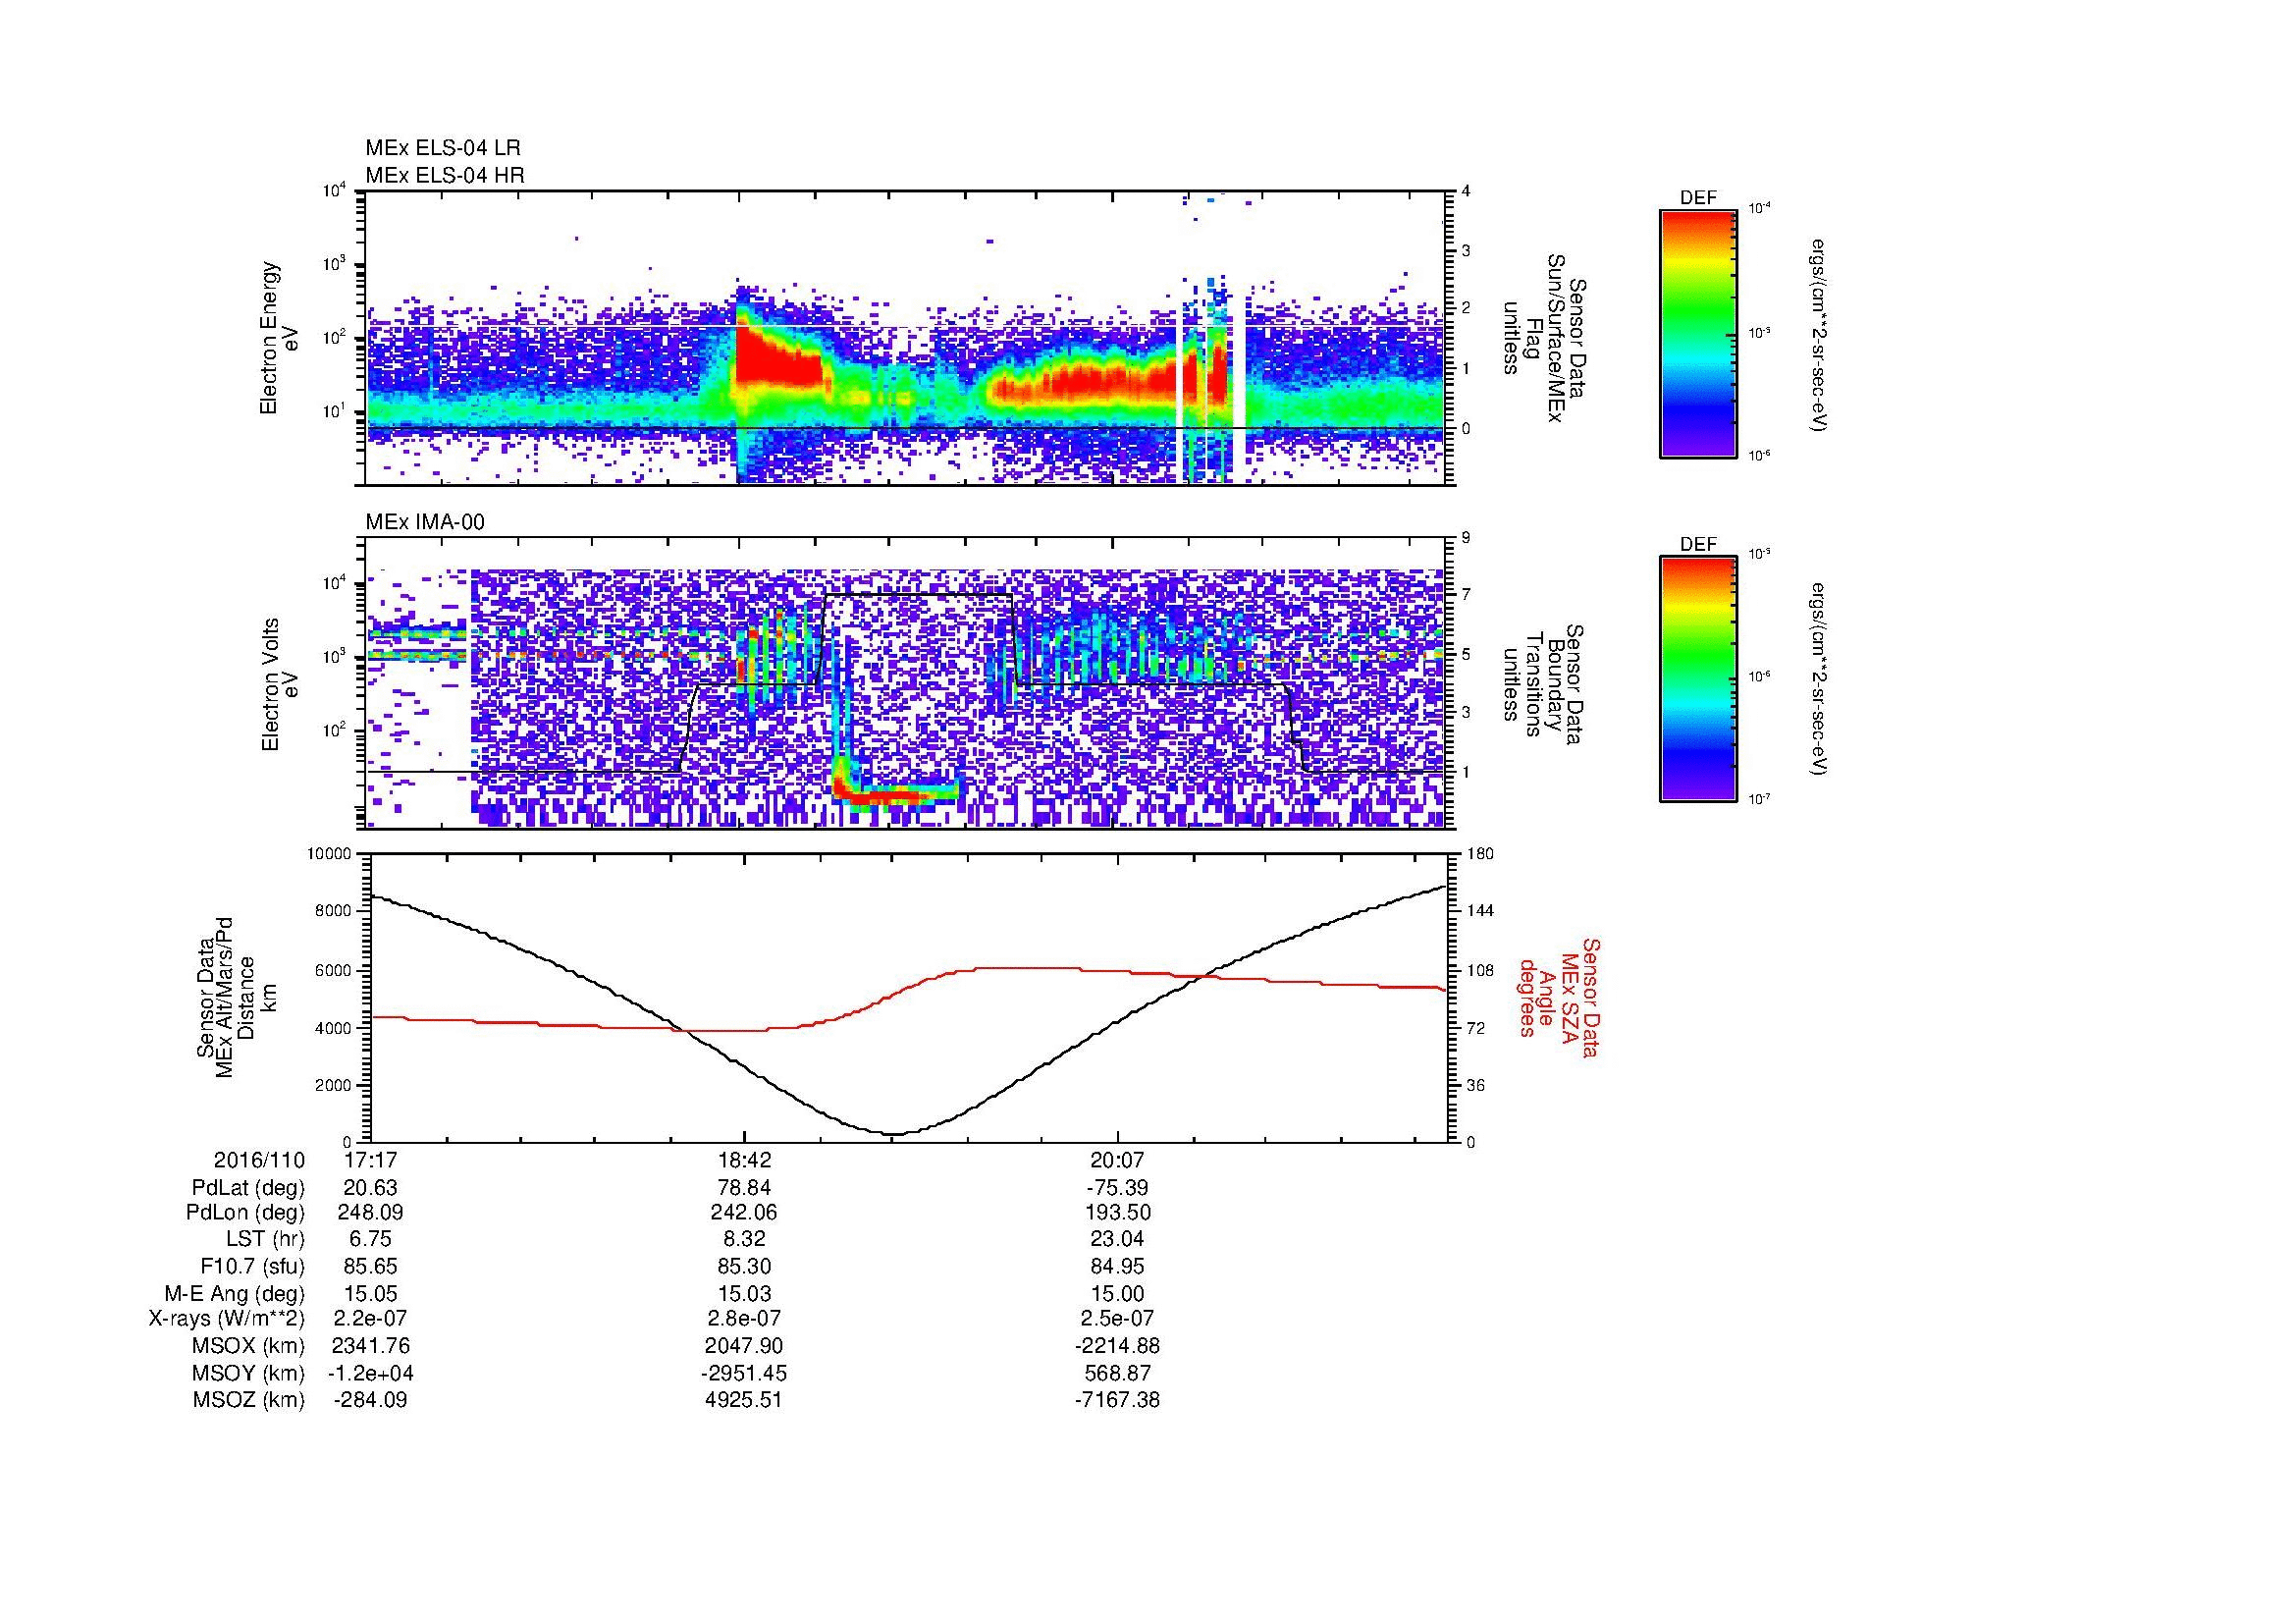Click the red 'MEx SZA Angle degrees' label

[1560, 997]
